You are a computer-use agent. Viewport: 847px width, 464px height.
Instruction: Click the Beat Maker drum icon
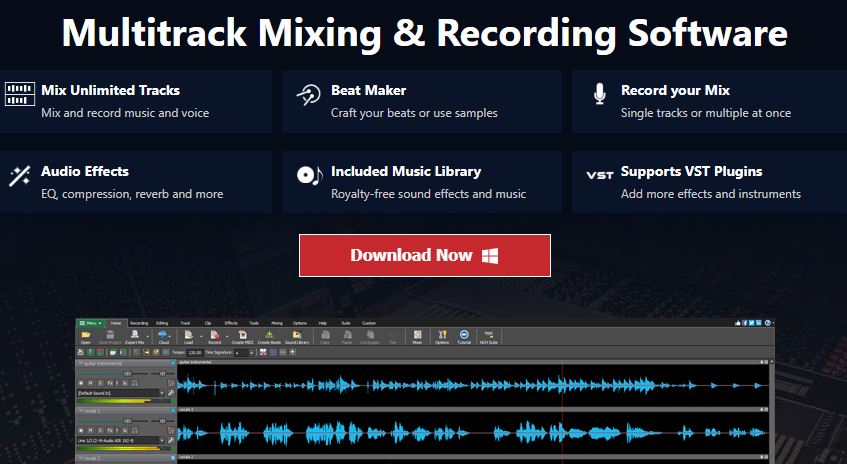tap(308, 95)
